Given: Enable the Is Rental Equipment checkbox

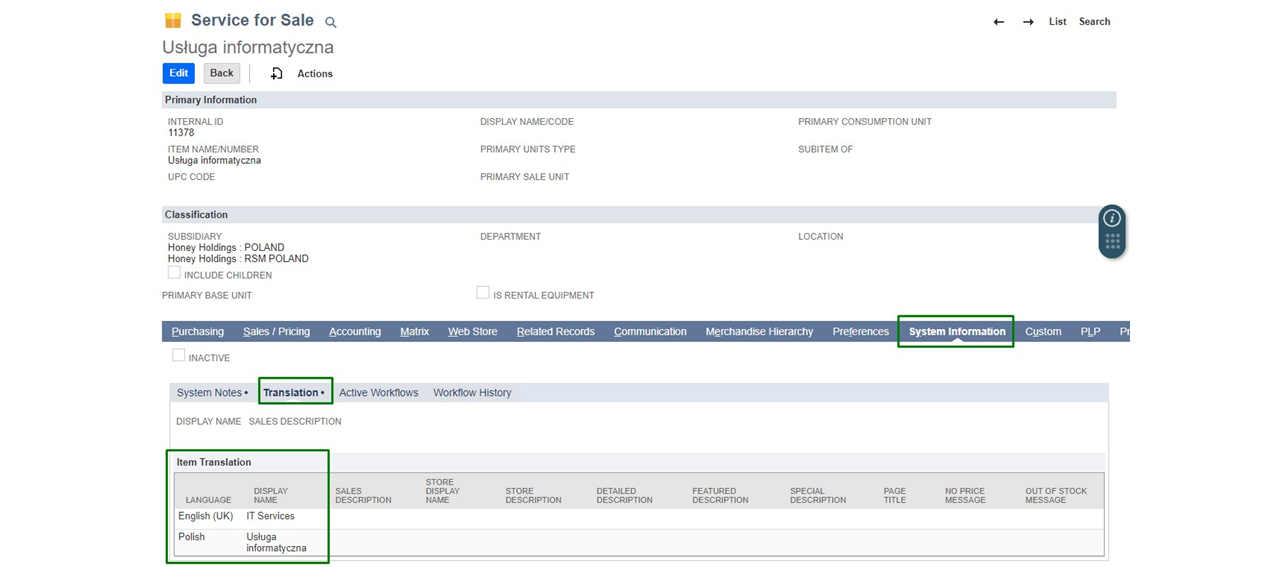Looking at the screenshot, I should pos(483,293).
